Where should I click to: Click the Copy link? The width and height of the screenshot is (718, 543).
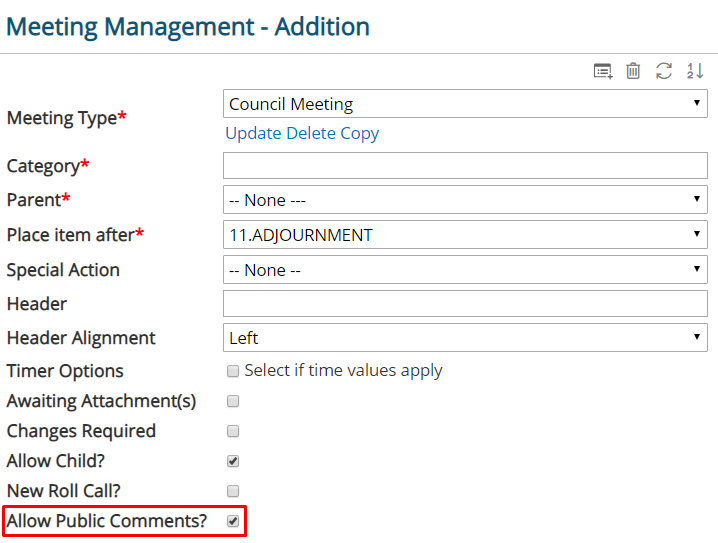coord(359,133)
